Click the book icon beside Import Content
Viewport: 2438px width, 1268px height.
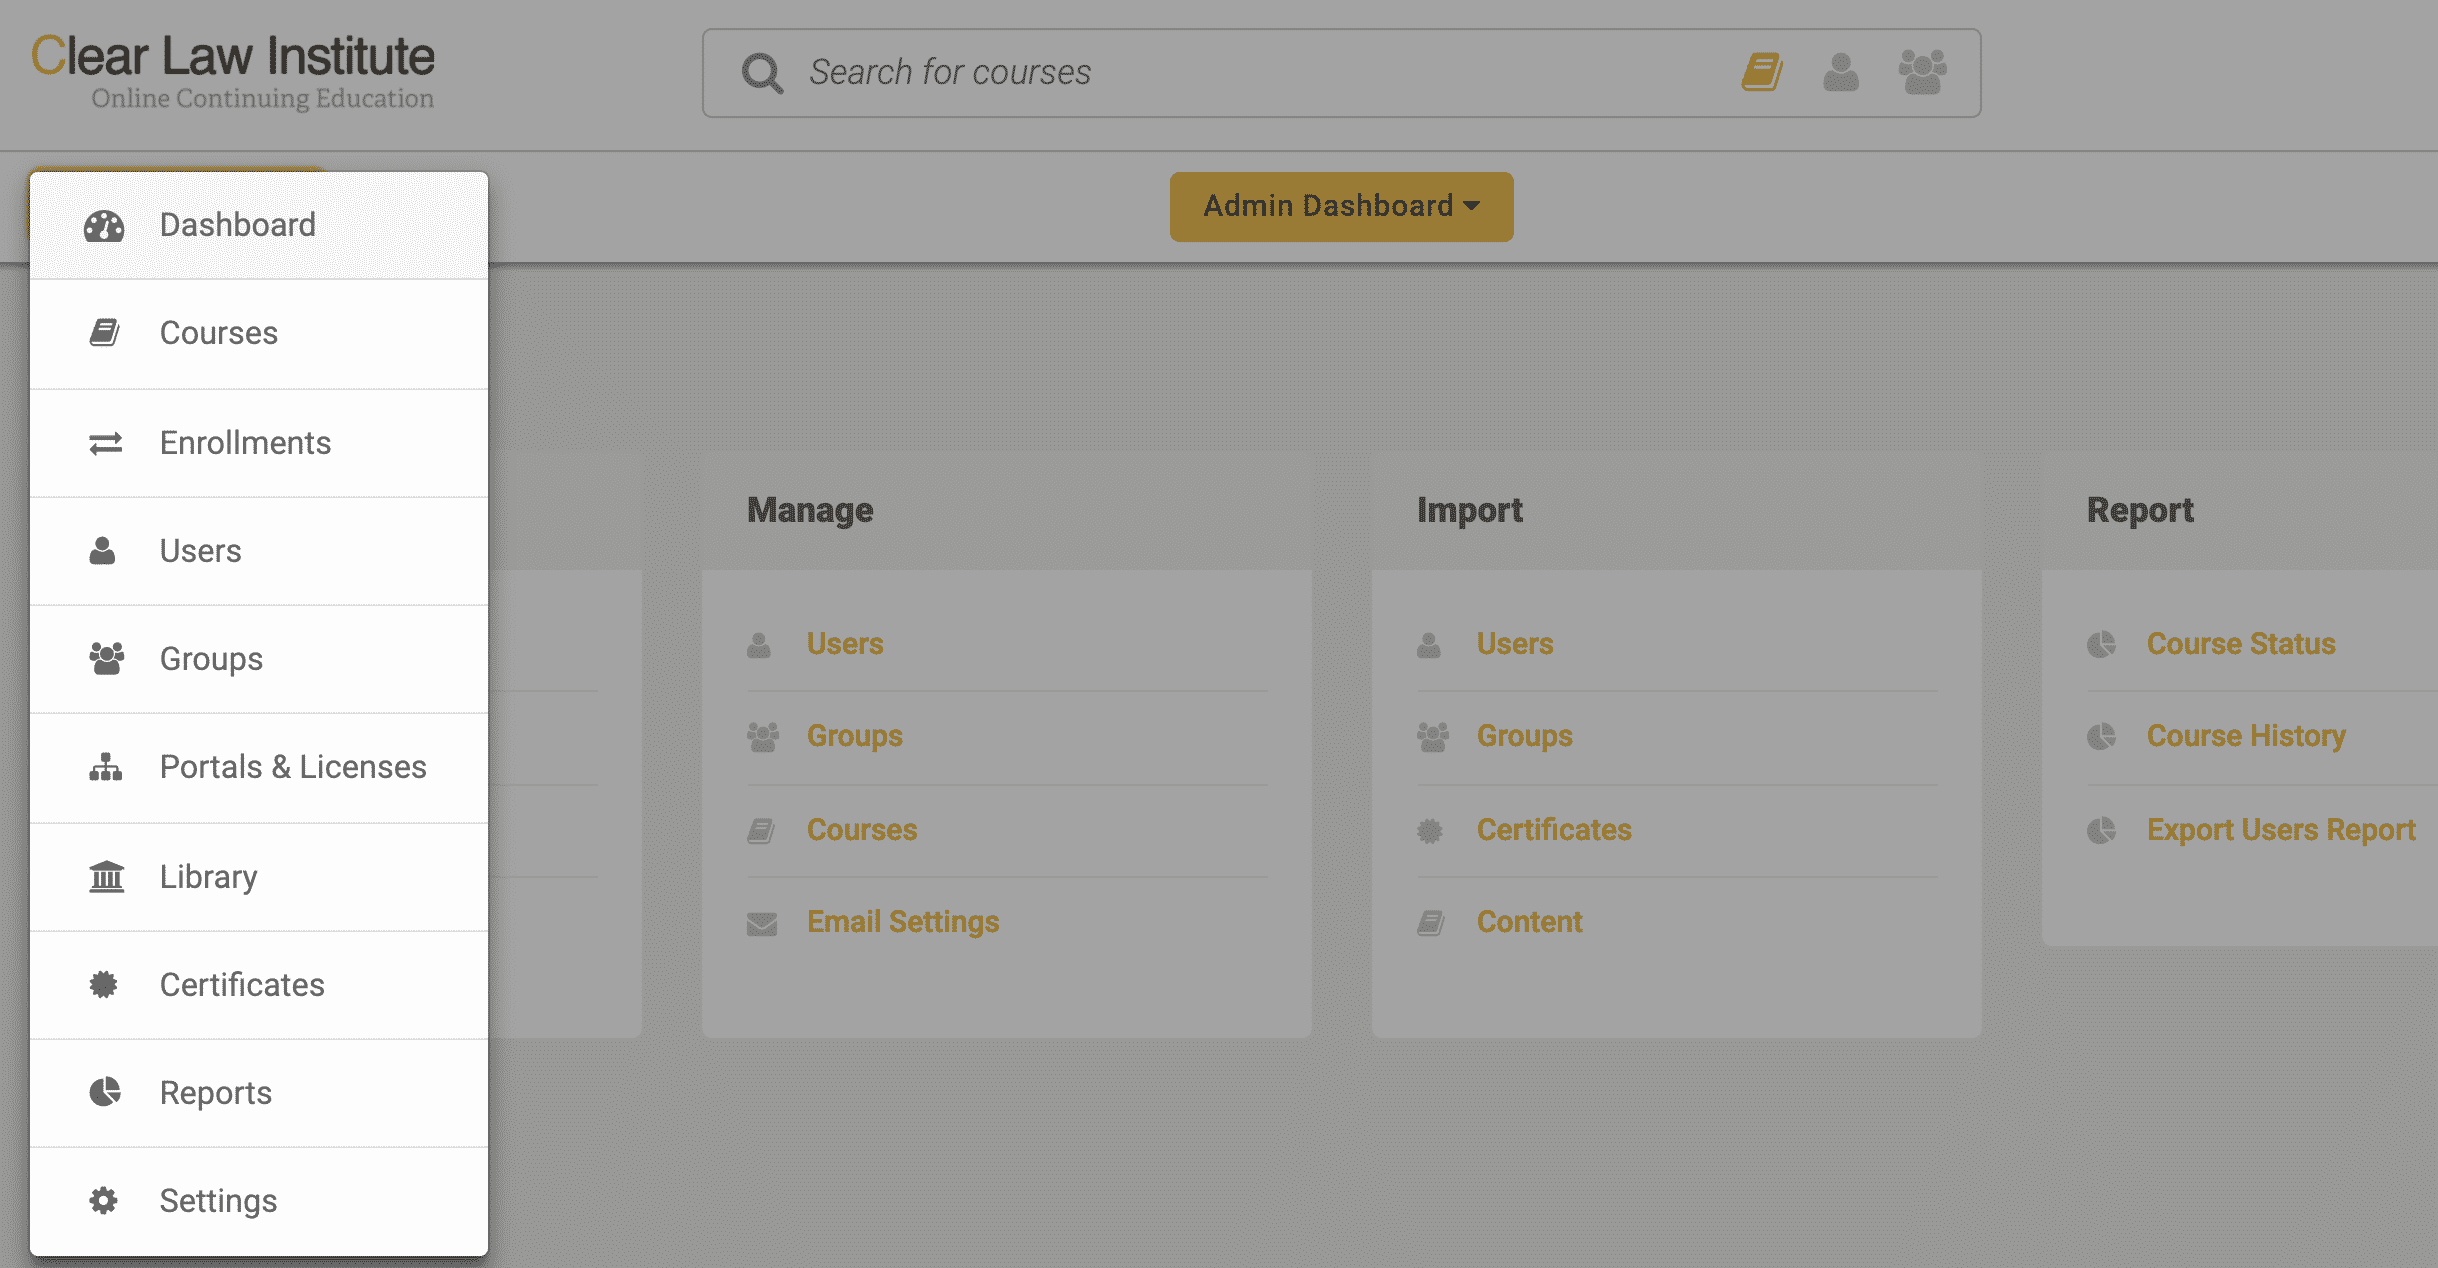coord(1431,923)
